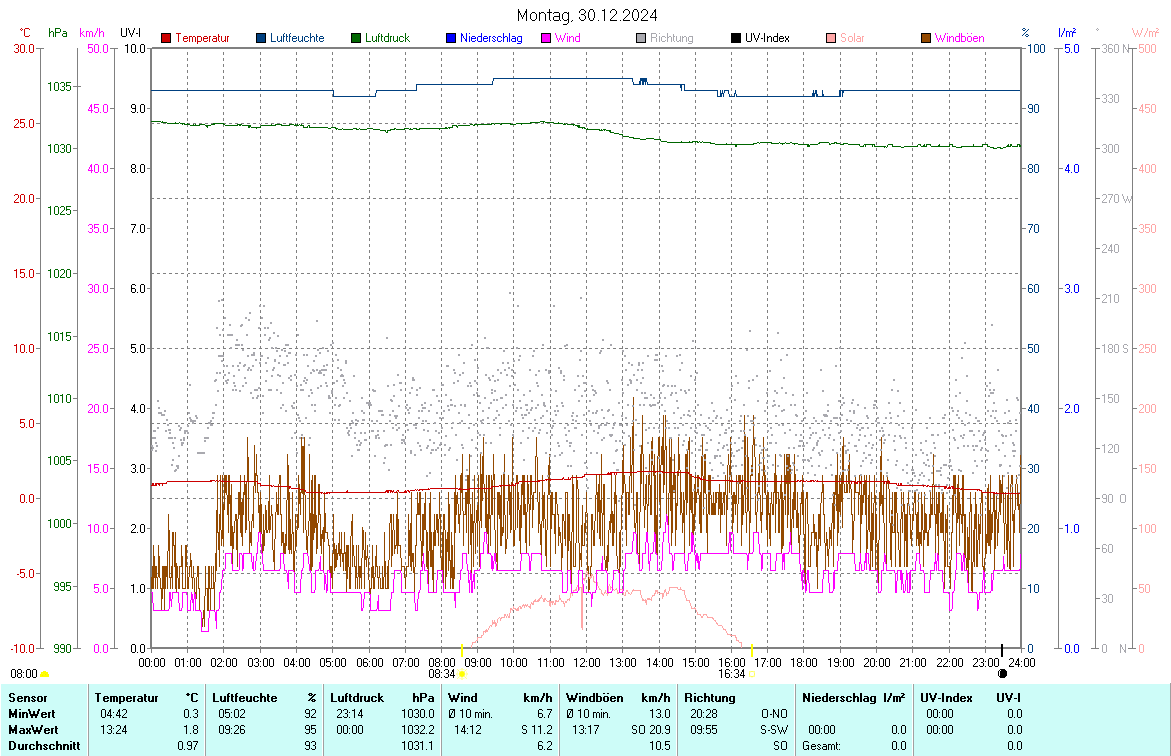Click the Luftdruck column header in table
The width and height of the screenshot is (1171, 756).
click(x=356, y=697)
